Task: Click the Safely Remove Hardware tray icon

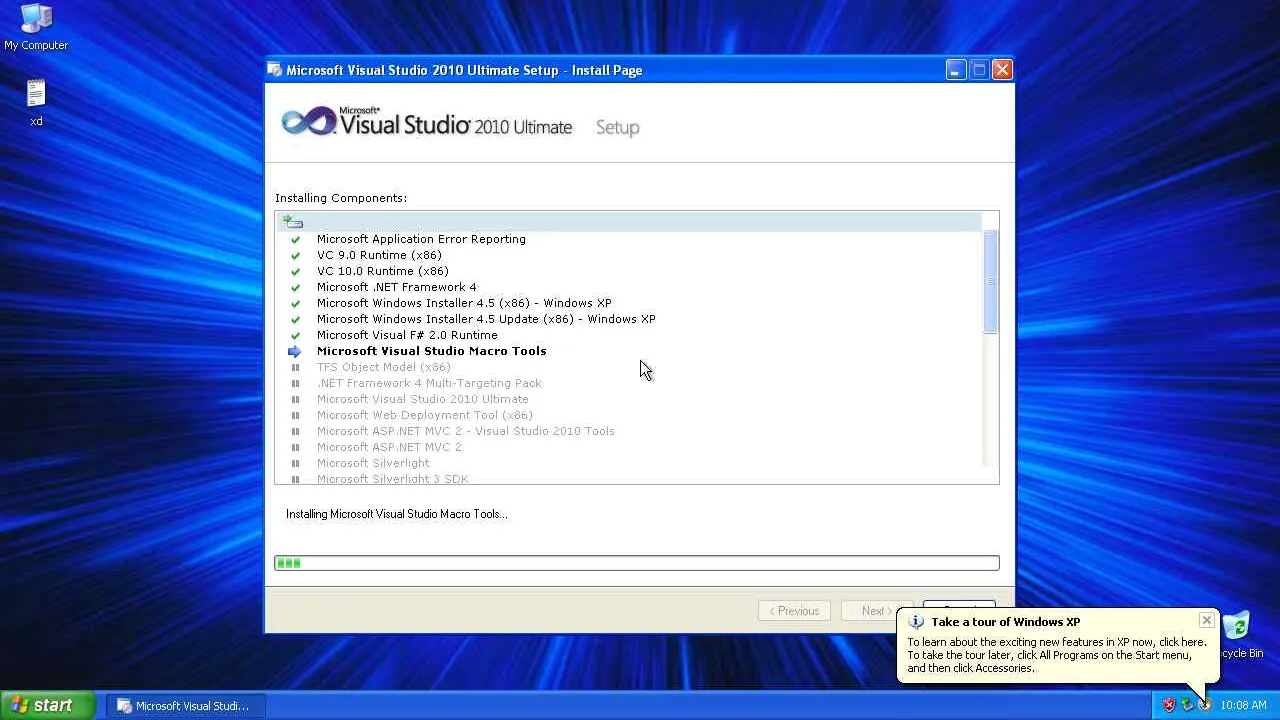Action: point(1187,705)
